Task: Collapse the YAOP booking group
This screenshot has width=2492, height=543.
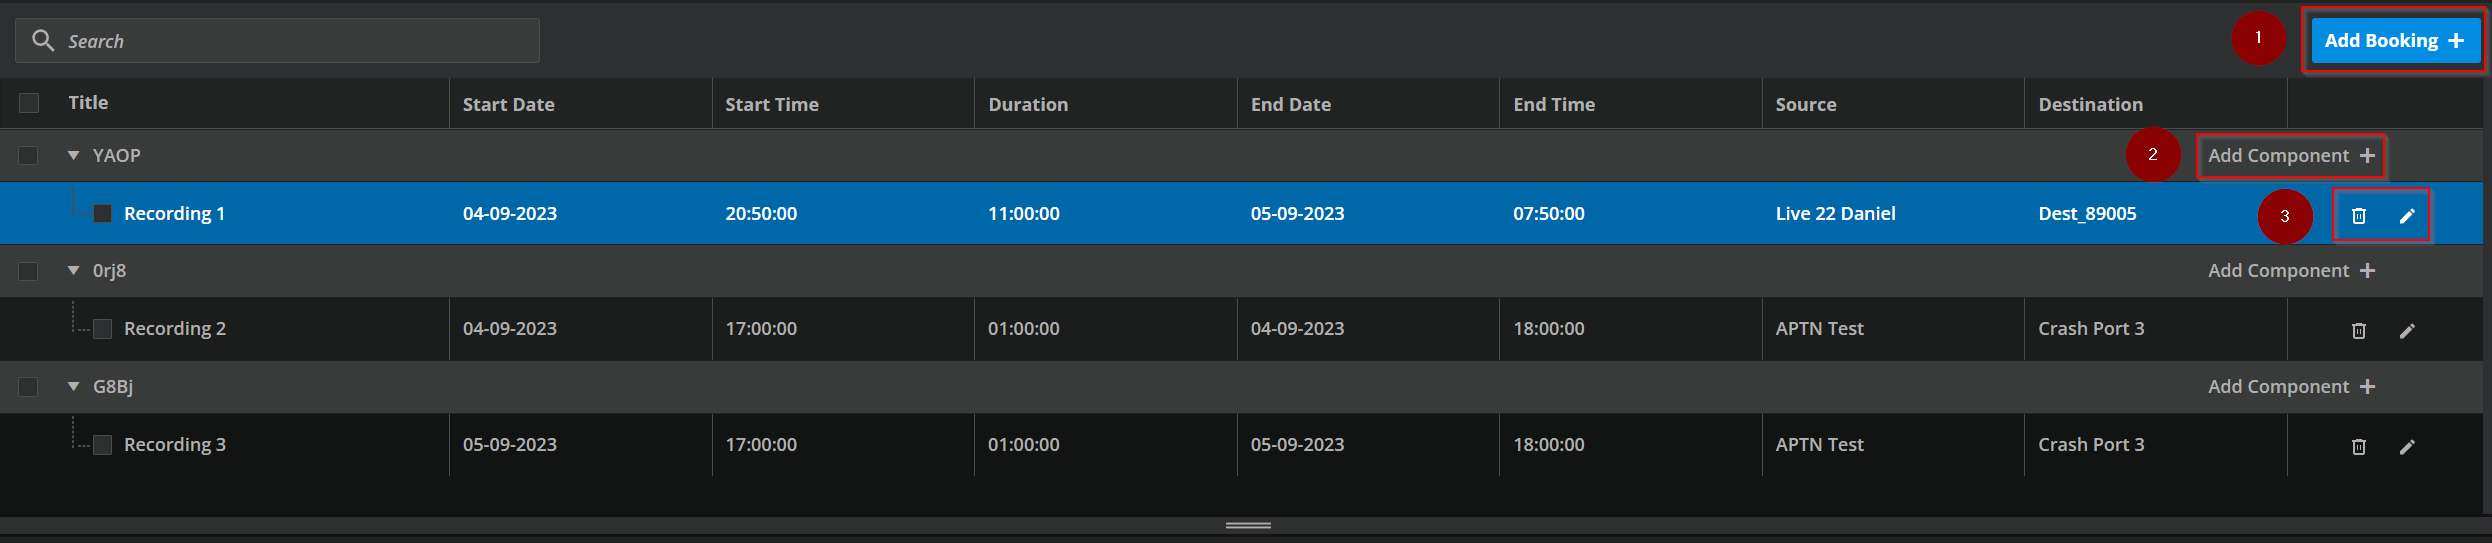Action: (x=73, y=156)
